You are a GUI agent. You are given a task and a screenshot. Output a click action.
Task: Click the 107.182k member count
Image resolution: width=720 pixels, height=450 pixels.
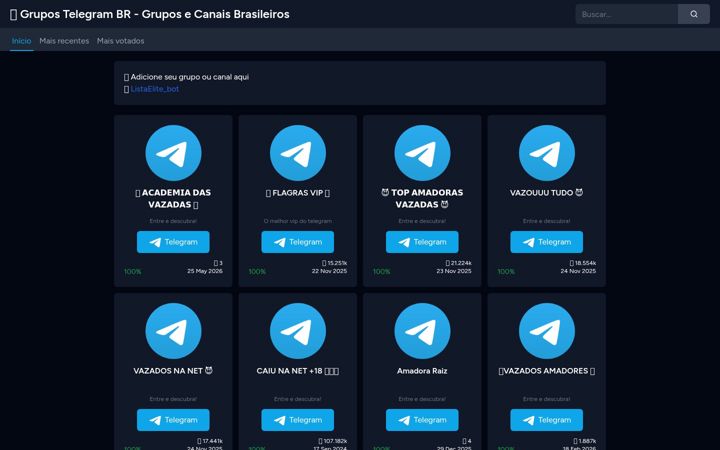click(333, 441)
